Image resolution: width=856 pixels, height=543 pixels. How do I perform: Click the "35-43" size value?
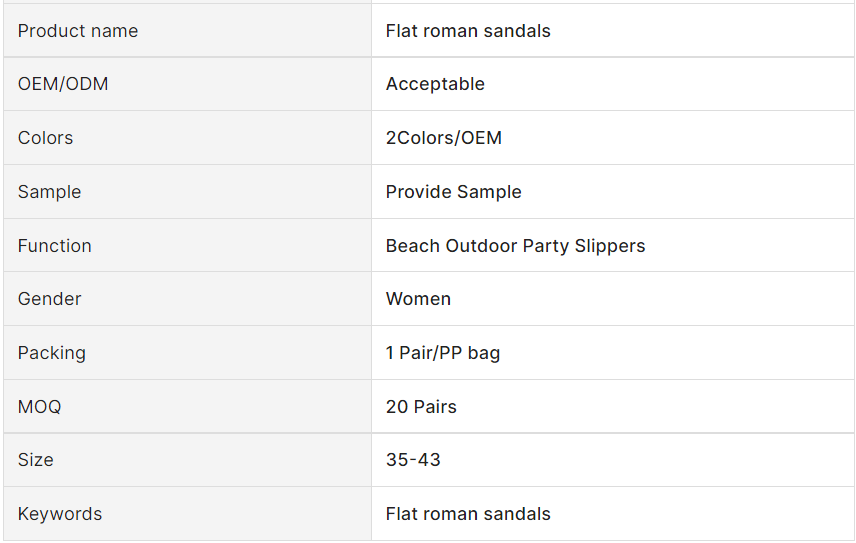pos(413,460)
